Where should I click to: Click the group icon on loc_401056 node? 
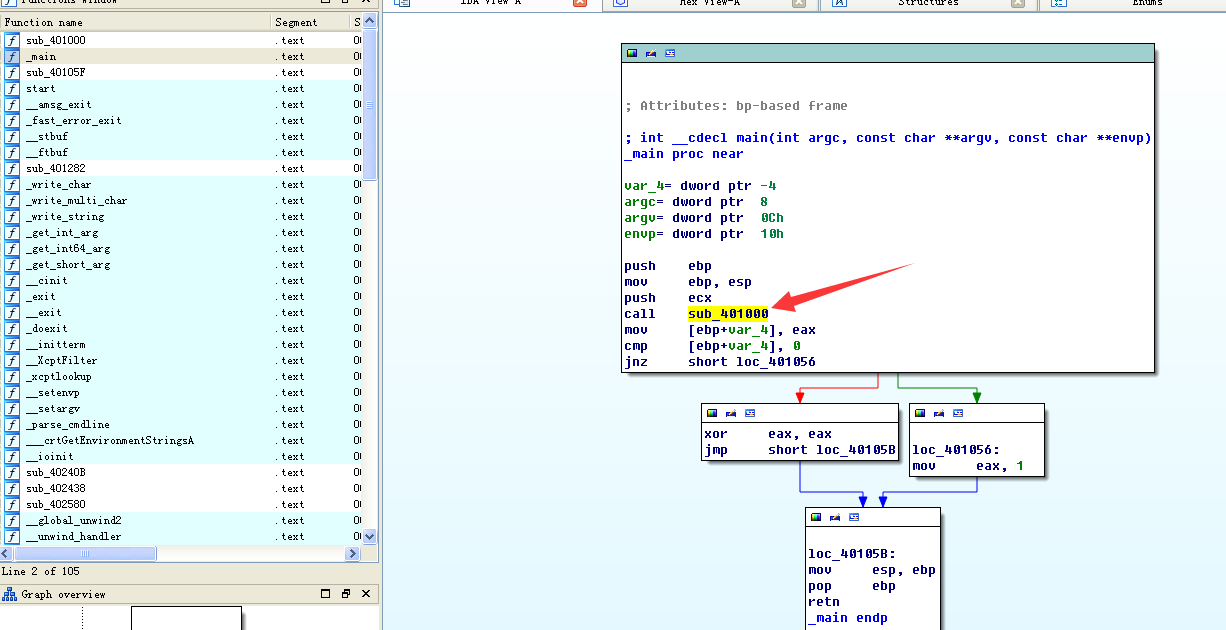point(958,413)
